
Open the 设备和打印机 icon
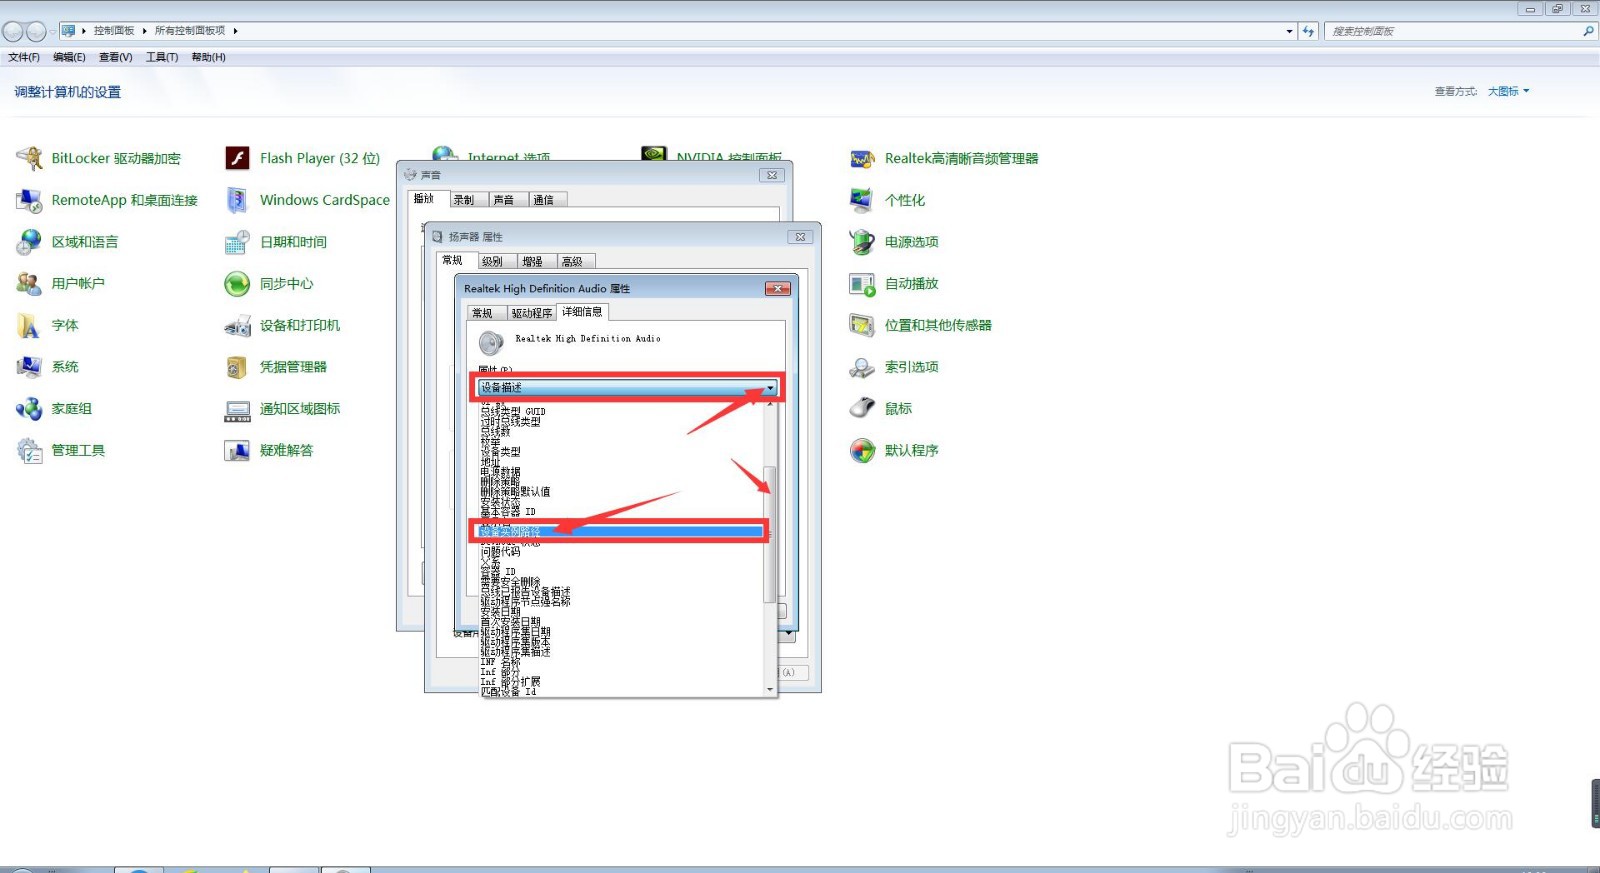click(237, 326)
